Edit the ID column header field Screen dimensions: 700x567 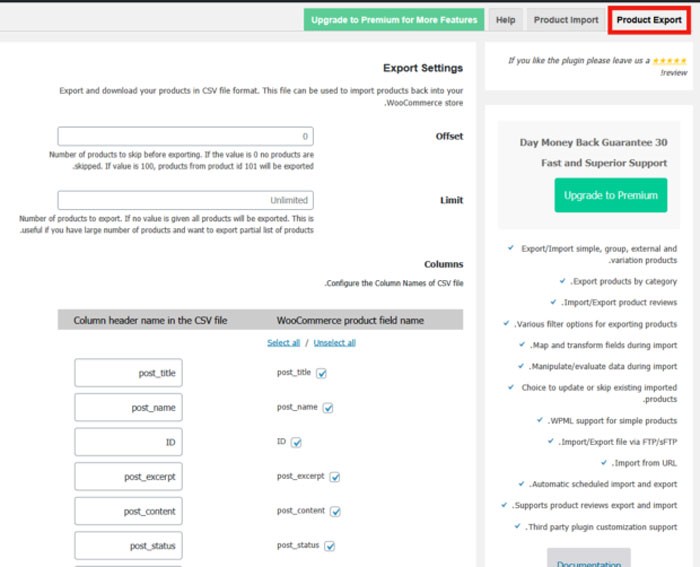point(129,442)
